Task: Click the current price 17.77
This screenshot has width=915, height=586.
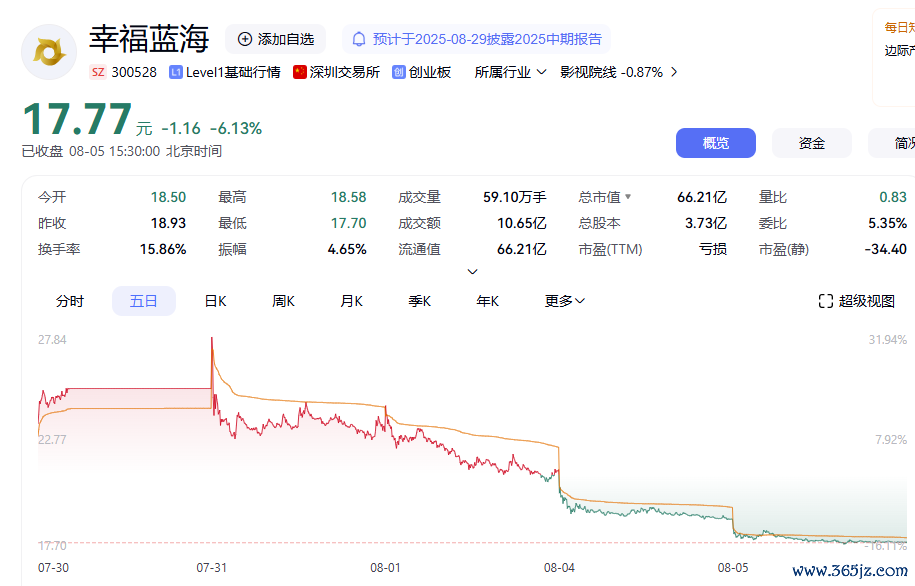Action: pos(77,120)
